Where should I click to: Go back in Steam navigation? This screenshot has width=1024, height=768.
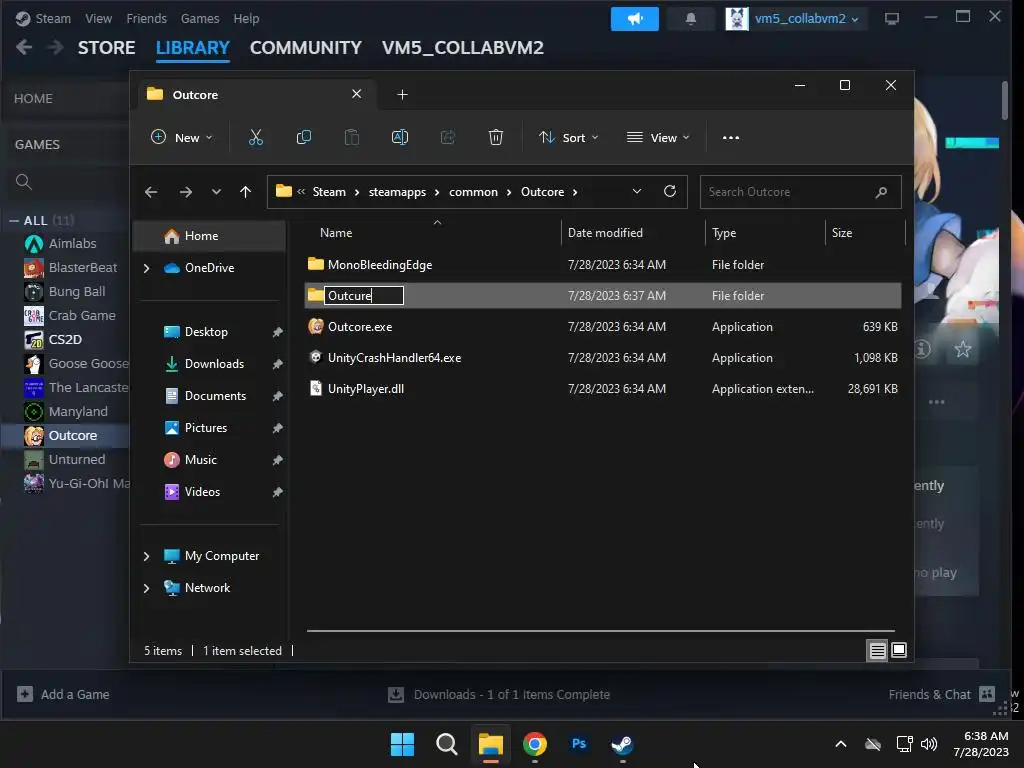coord(24,48)
